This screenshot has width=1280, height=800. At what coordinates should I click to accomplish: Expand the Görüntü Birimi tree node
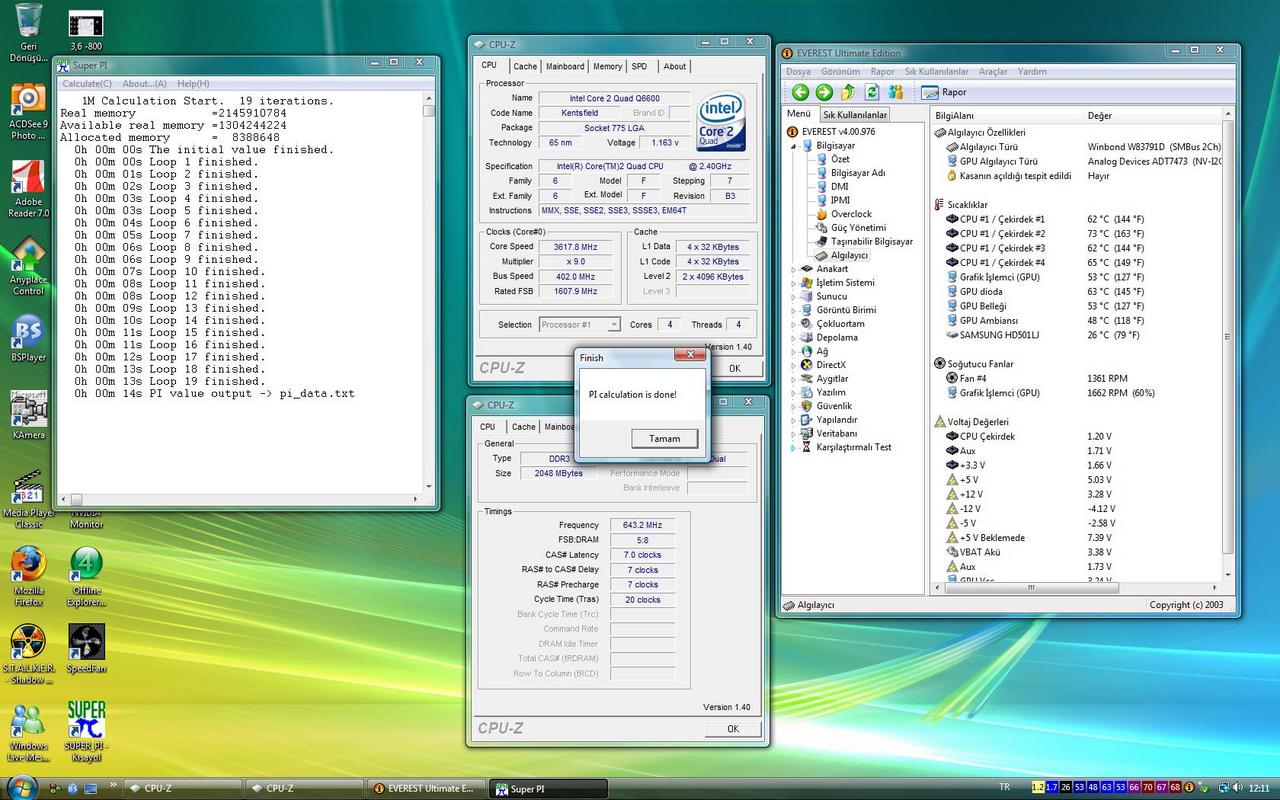(795, 310)
